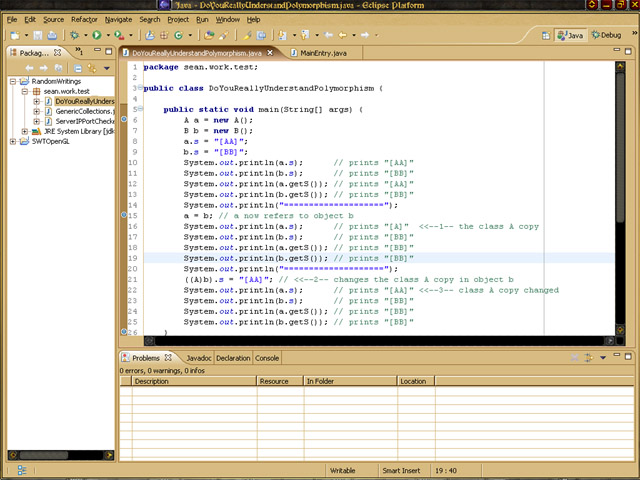Expand the SWTOpenGL project node

pos(13,142)
